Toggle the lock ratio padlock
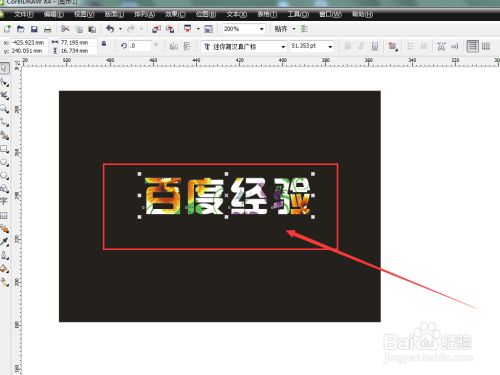 104,44
